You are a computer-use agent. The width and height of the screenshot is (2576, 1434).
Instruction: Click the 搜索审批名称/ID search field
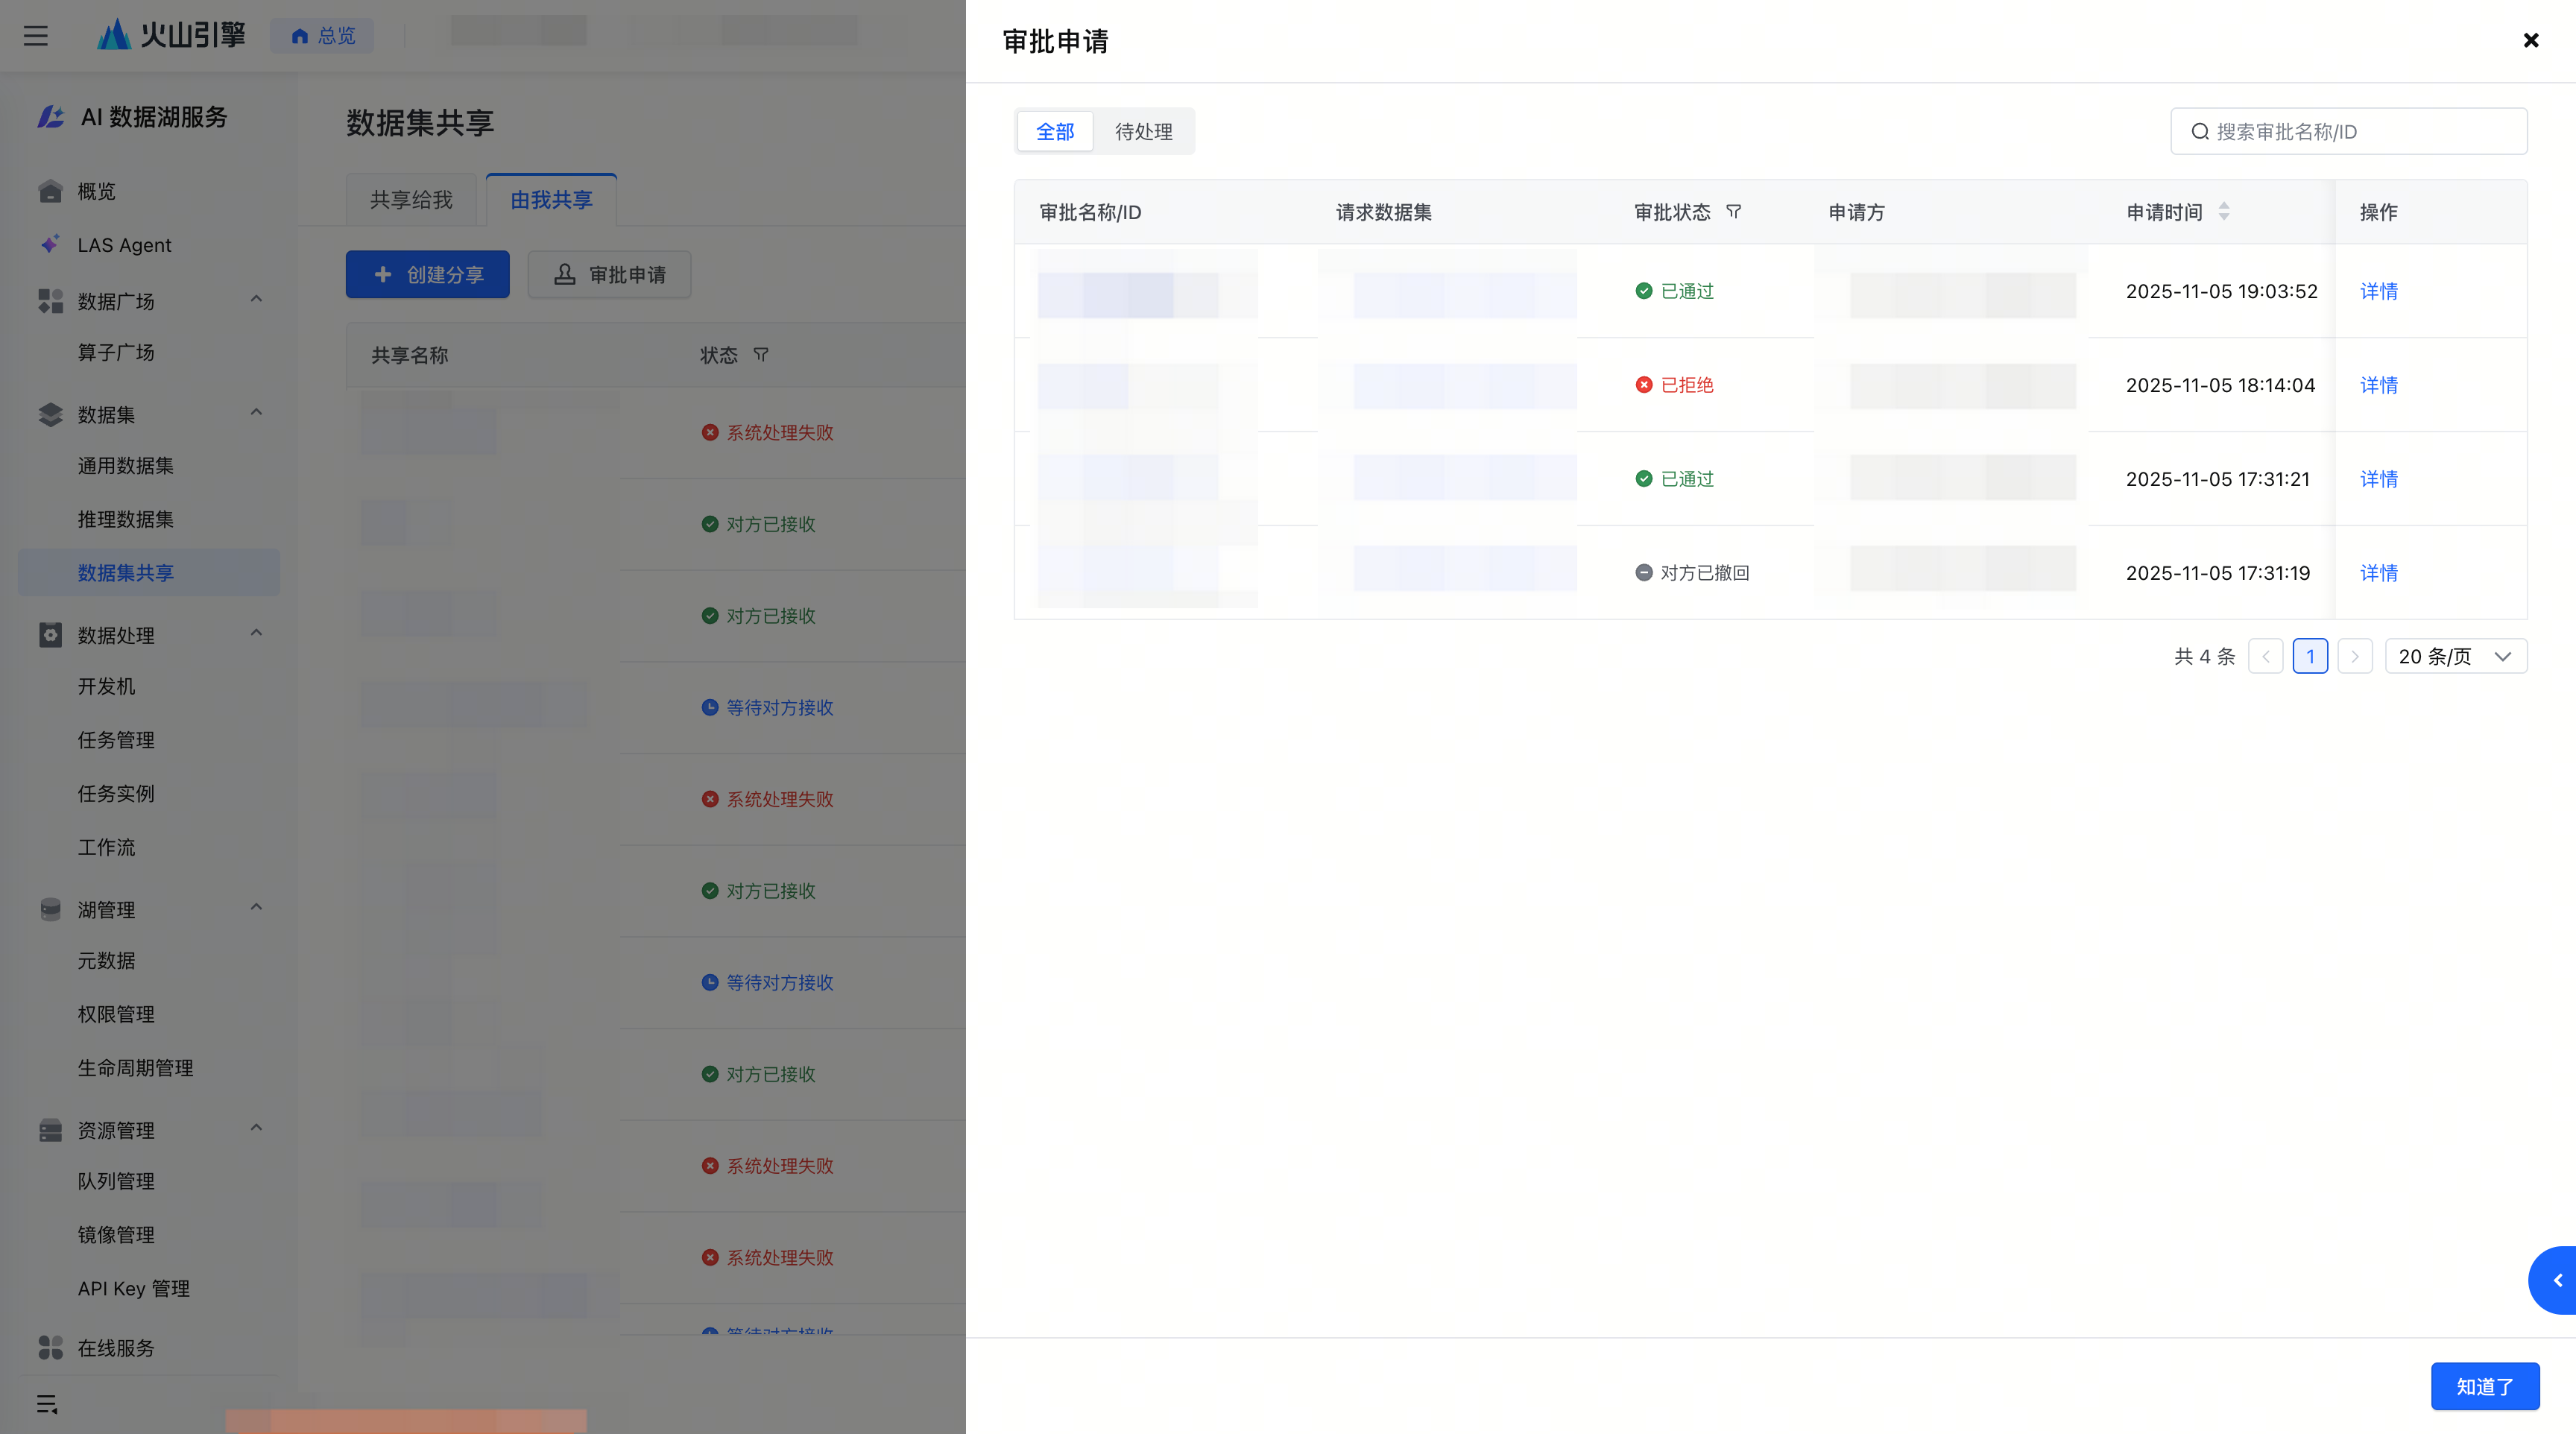2349,132
